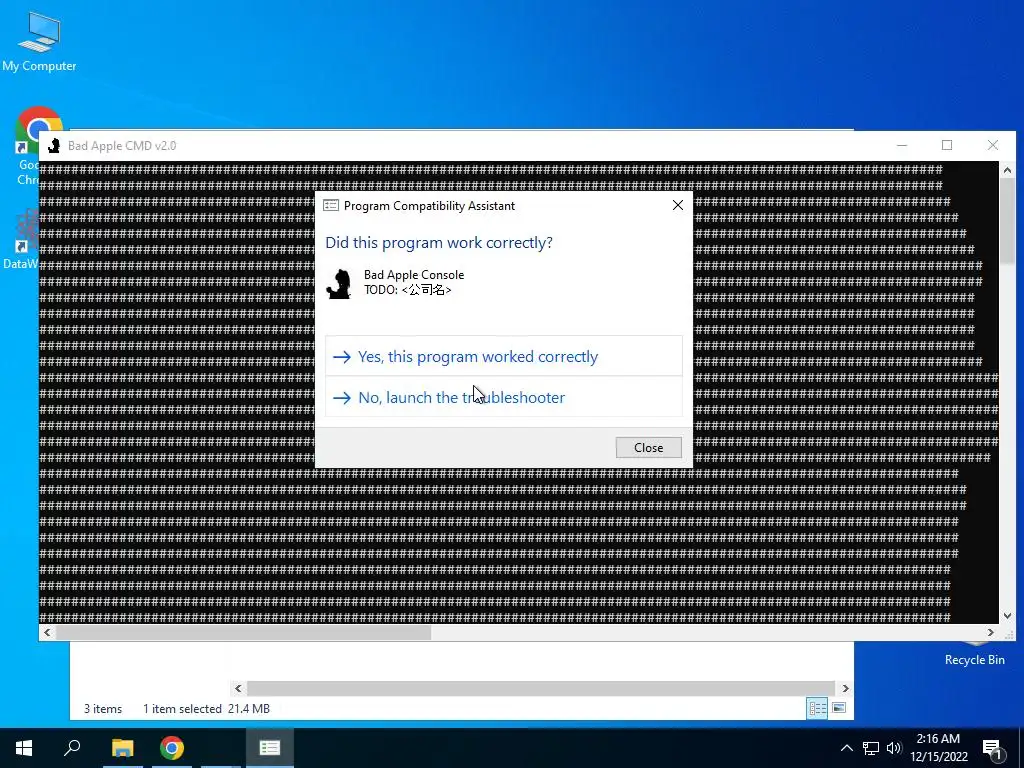Switch File Explorer to large icons view
The height and width of the screenshot is (768, 1024).
(839, 709)
